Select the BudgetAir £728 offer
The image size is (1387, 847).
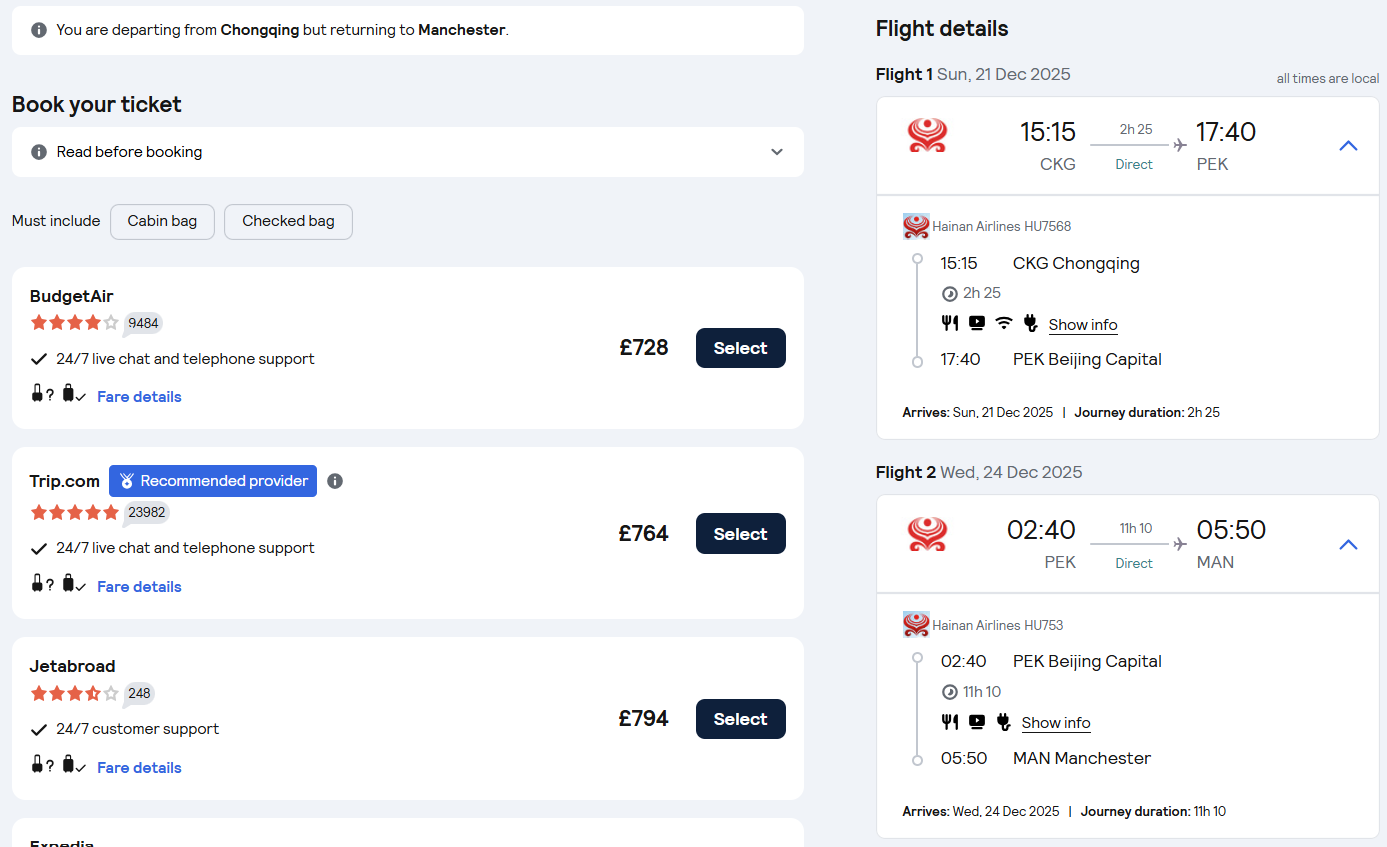[x=740, y=348]
